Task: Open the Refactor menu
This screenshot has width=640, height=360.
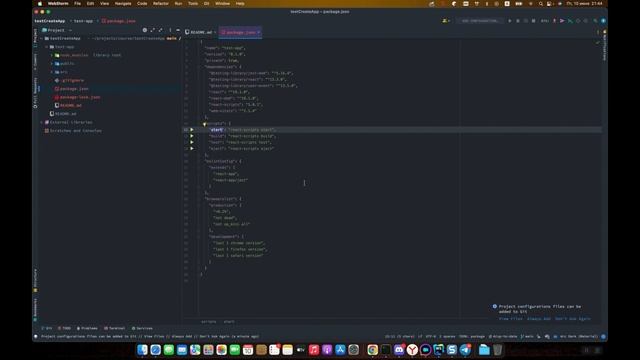Action: pyautogui.click(x=160, y=4)
